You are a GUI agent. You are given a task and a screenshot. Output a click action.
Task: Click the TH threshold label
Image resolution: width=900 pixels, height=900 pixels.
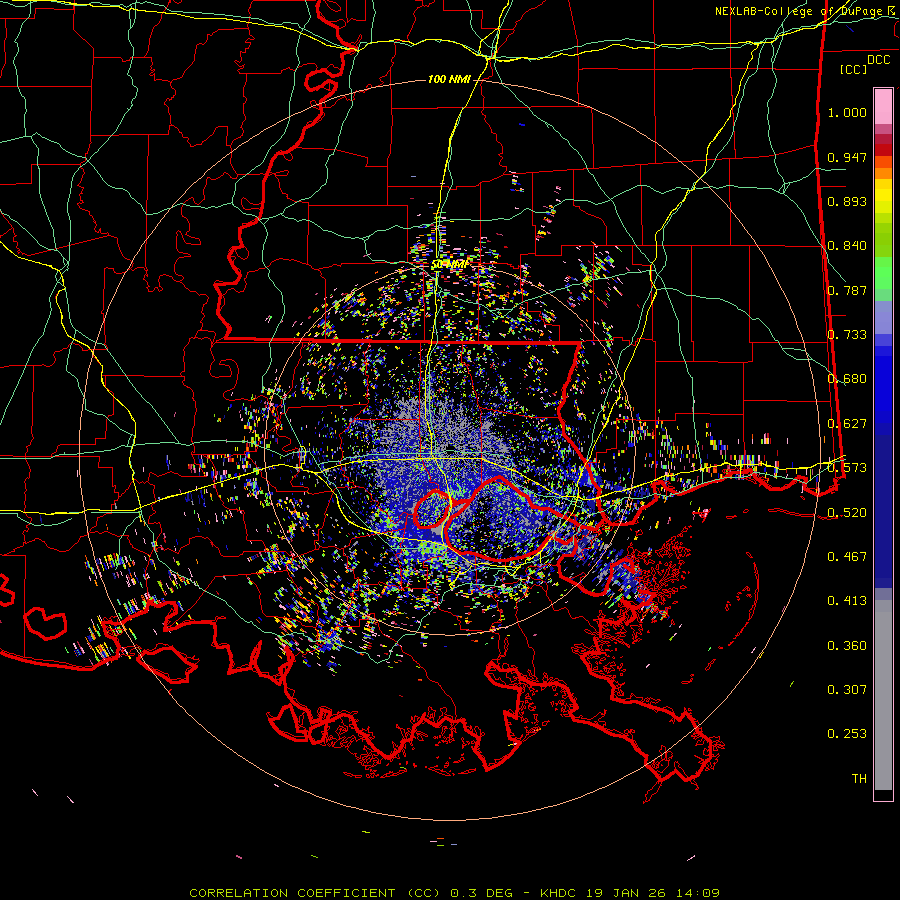[859, 779]
